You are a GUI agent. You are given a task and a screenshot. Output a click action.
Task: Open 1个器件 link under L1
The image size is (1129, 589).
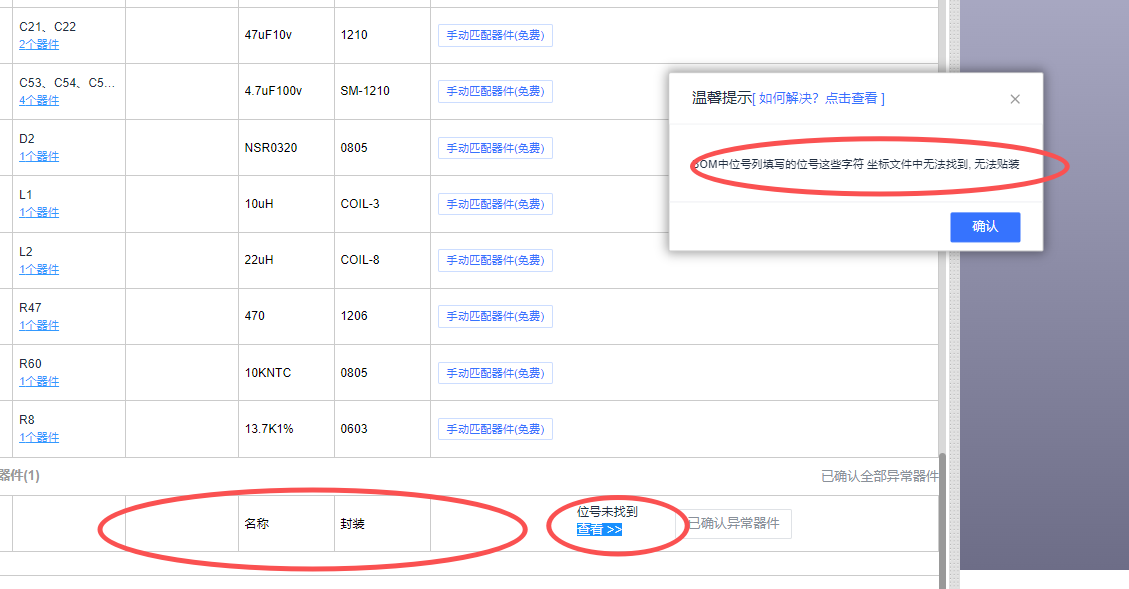point(39,212)
